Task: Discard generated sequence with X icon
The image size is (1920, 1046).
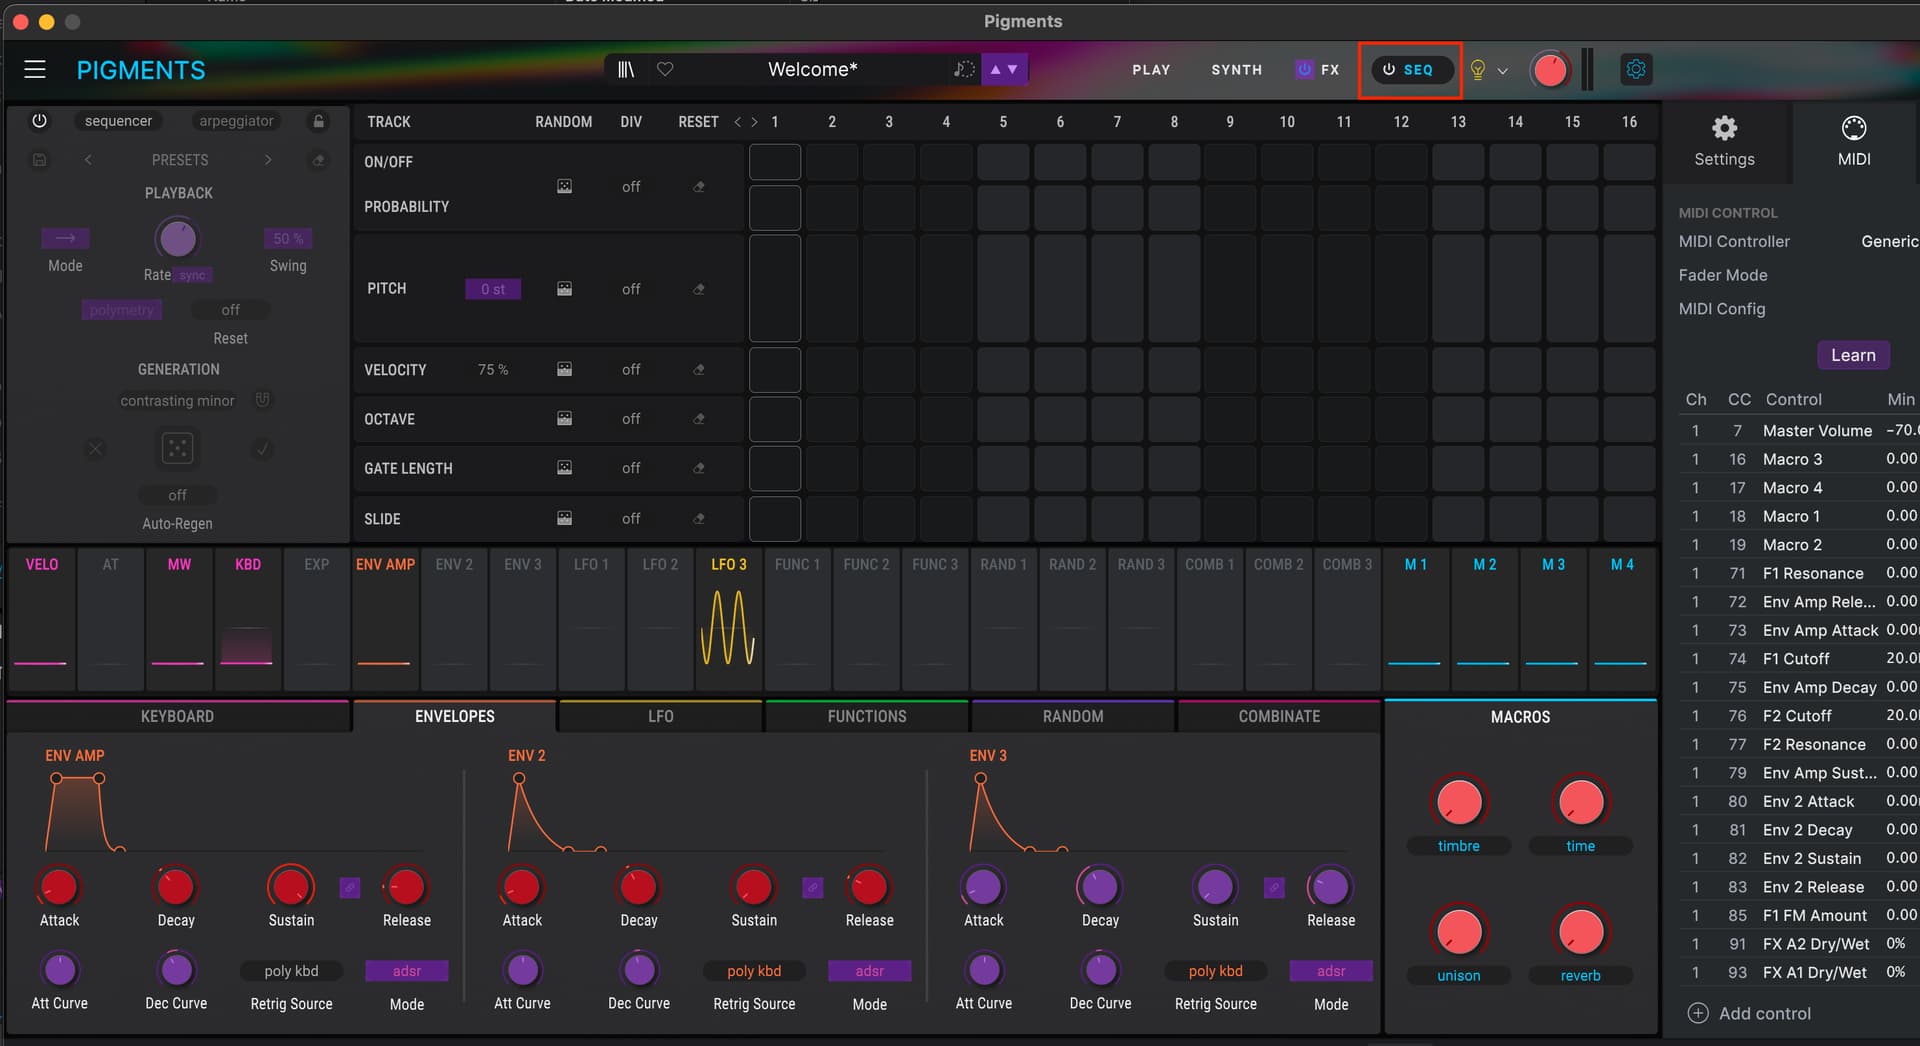Action: coord(95,449)
